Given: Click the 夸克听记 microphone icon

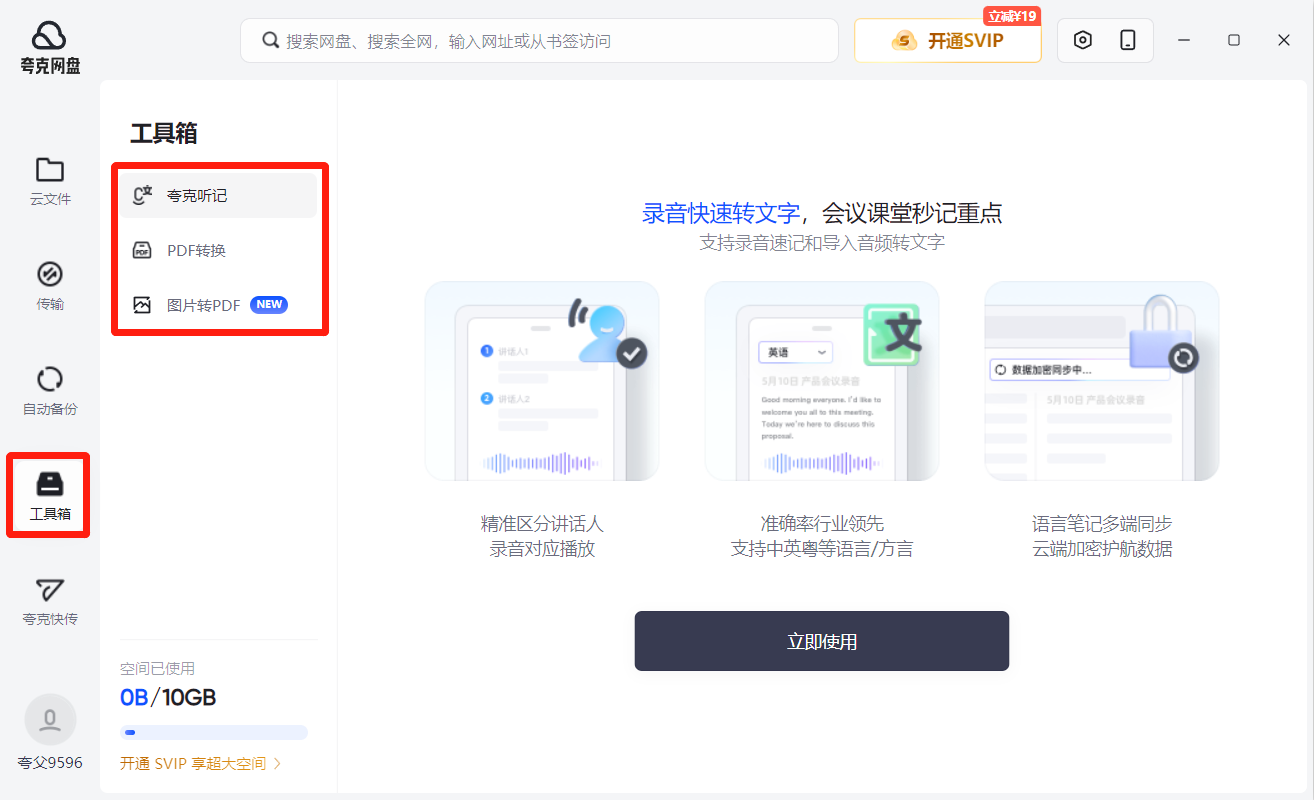Looking at the screenshot, I should click(x=142, y=195).
